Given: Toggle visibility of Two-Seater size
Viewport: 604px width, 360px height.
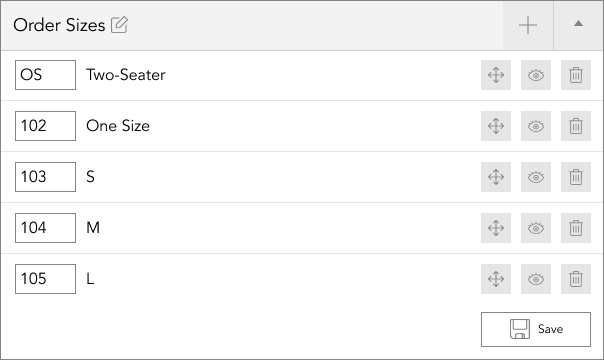Looking at the screenshot, I should (x=536, y=75).
